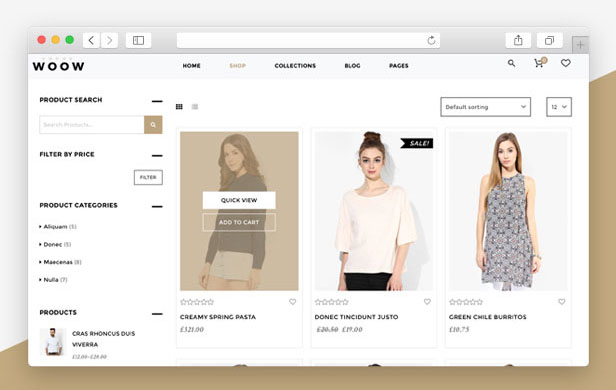Open the Collections menu item
This screenshot has height=390, width=616.
(x=295, y=66)
